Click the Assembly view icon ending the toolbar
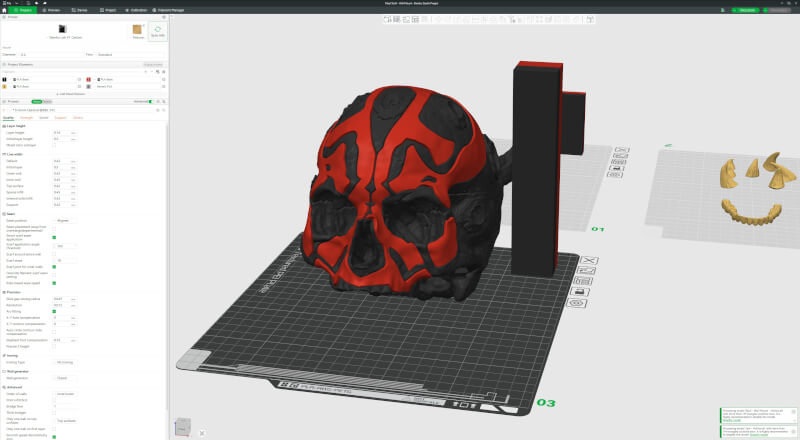 pyautogui.click(x=590, y=19)
